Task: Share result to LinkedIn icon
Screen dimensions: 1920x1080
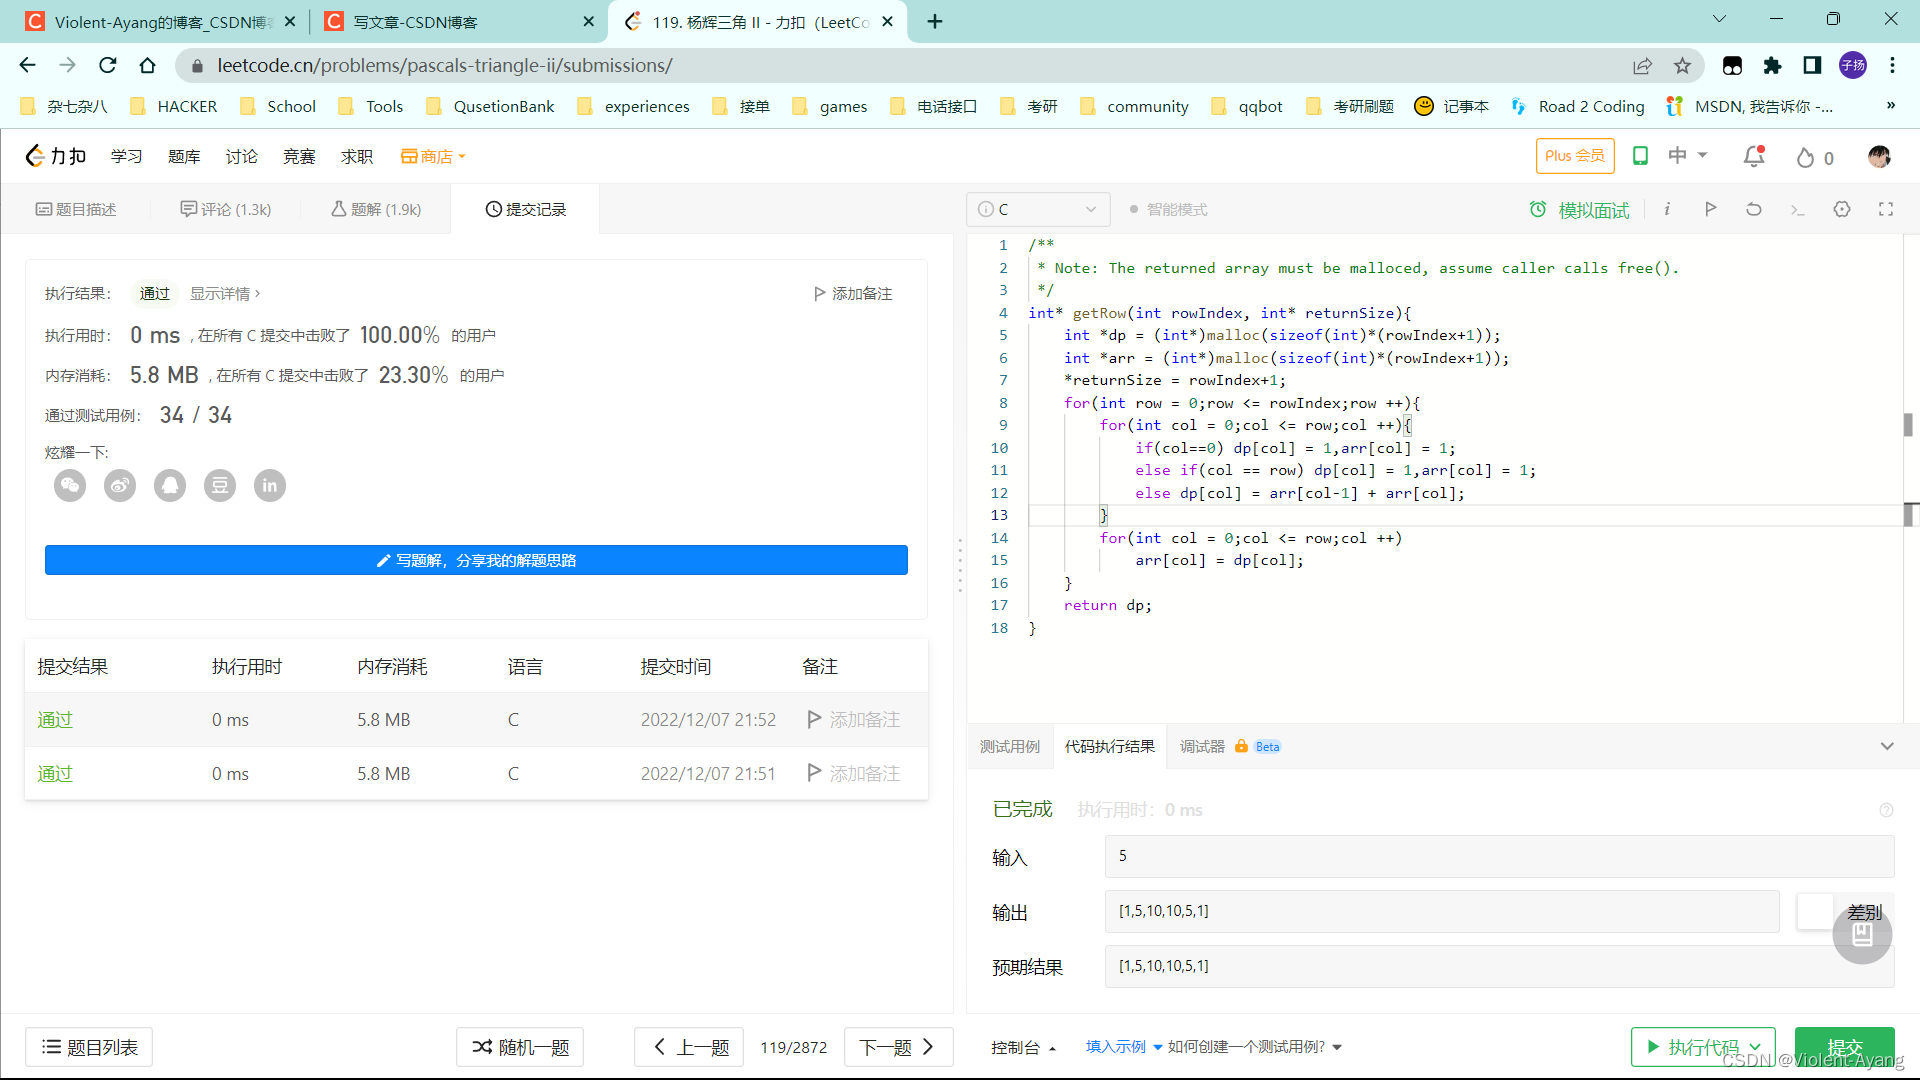Action: (x=270, y=486)
